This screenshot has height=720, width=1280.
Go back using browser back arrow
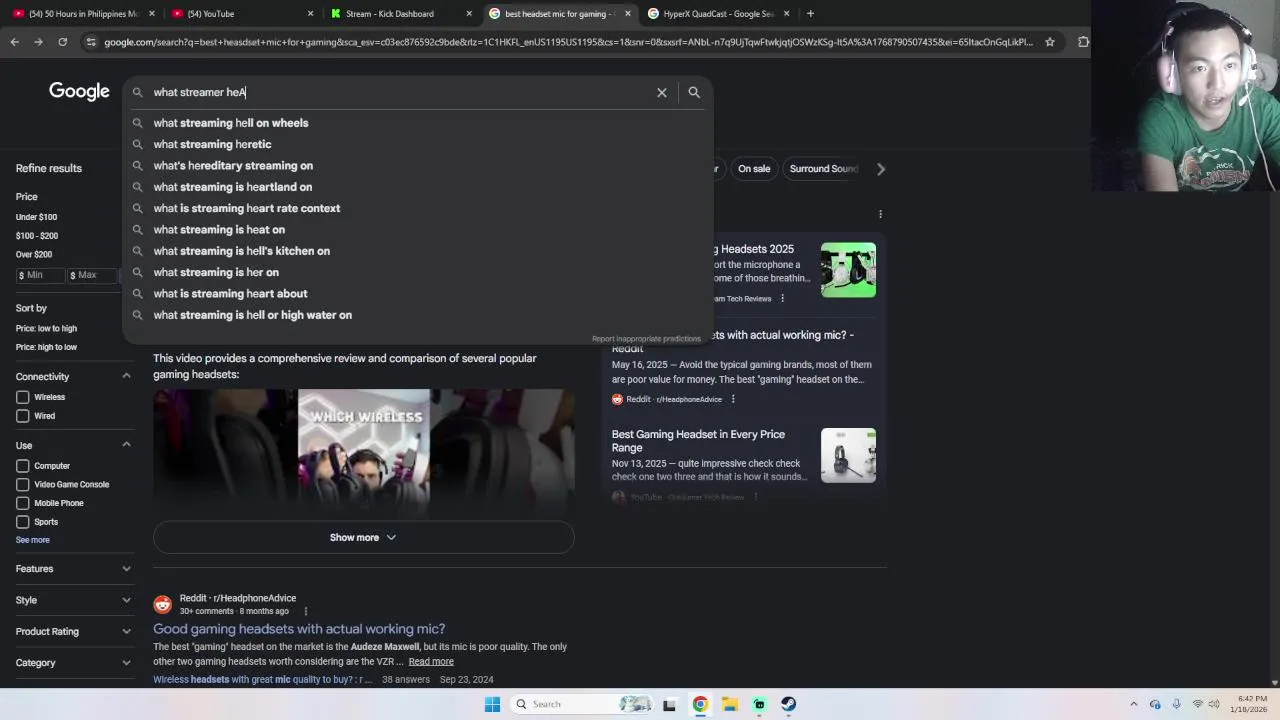coord(14,42)
